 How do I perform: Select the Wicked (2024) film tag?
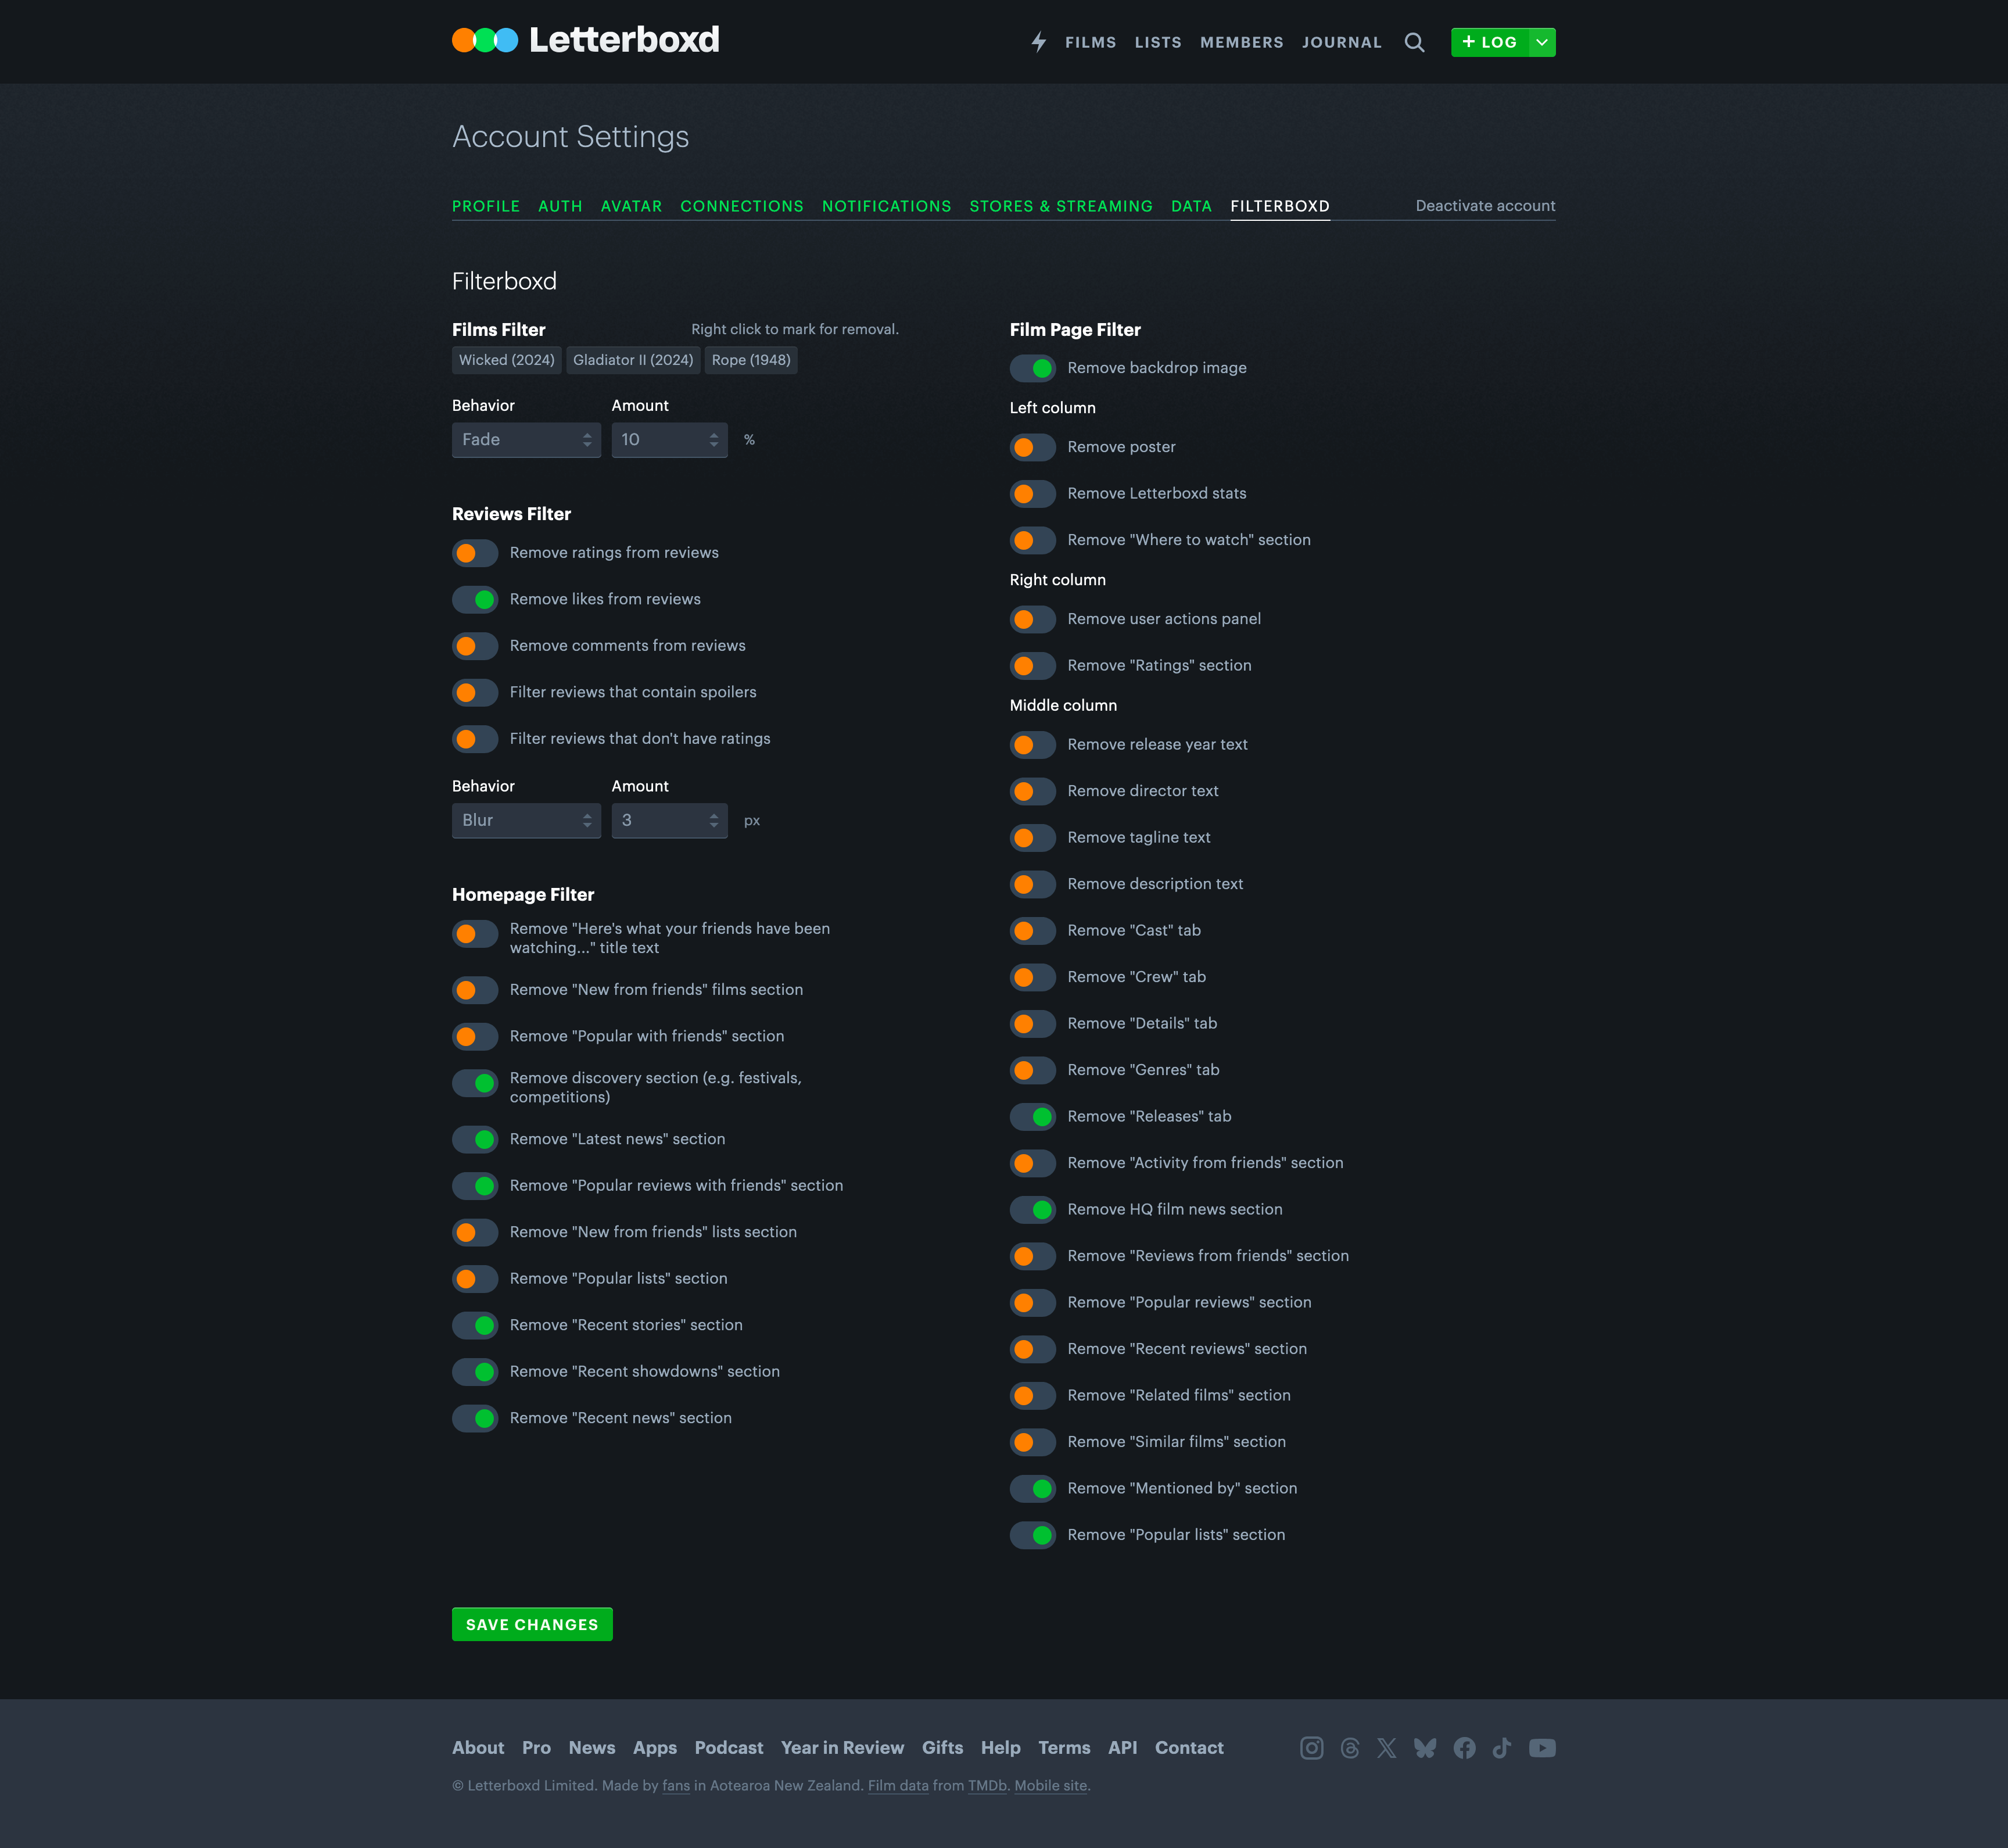[506, 359]
